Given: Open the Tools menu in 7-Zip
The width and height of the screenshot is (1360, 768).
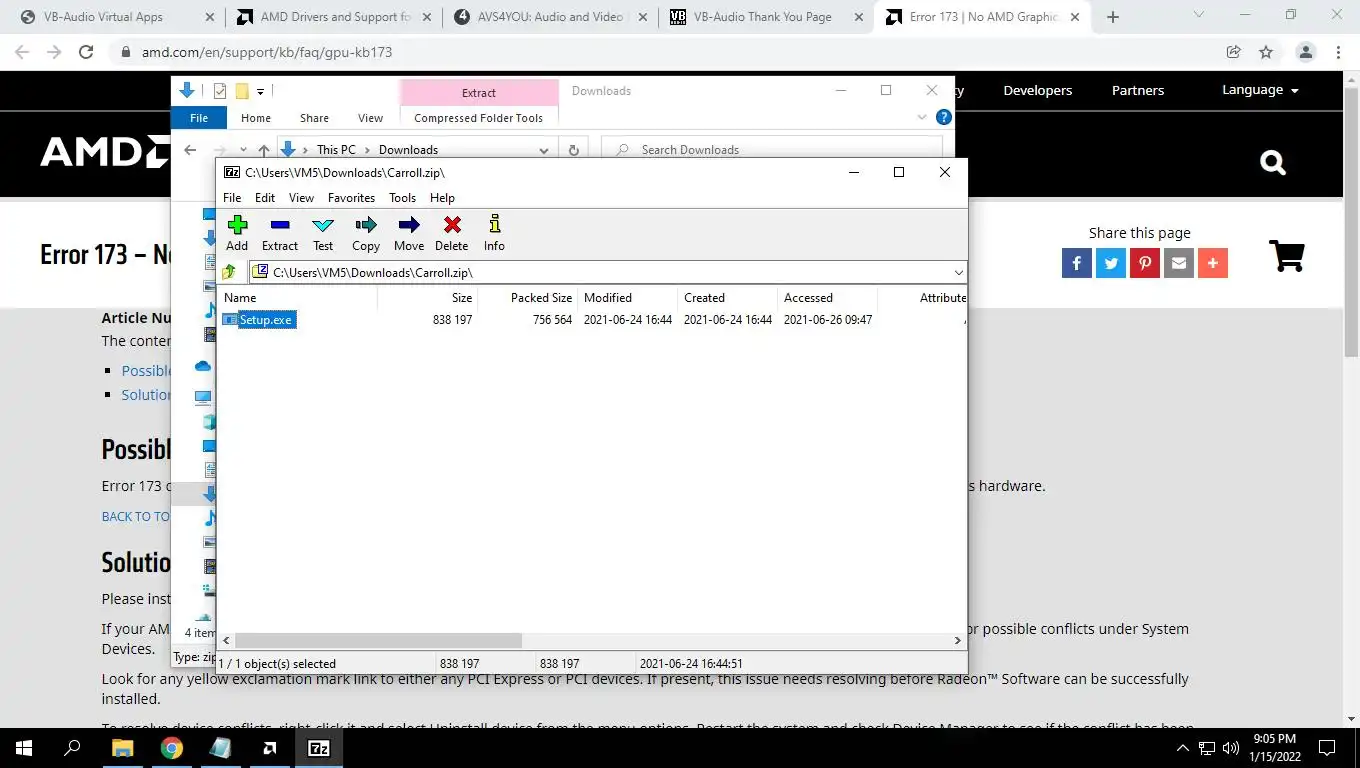Looking at the screenshot, I should (x=403, y=198).
